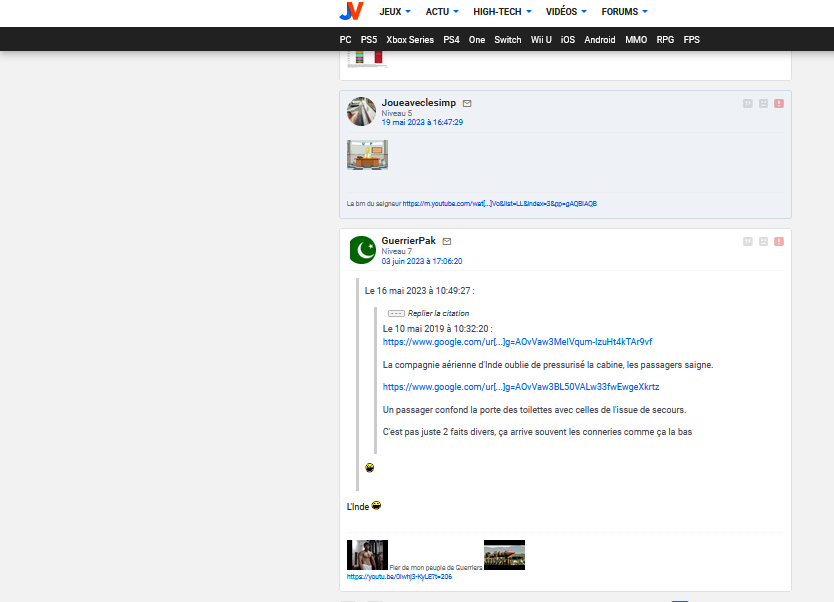Click the smiley below the nested quote
The image size is (834, 602).
[x=370, y=468]
